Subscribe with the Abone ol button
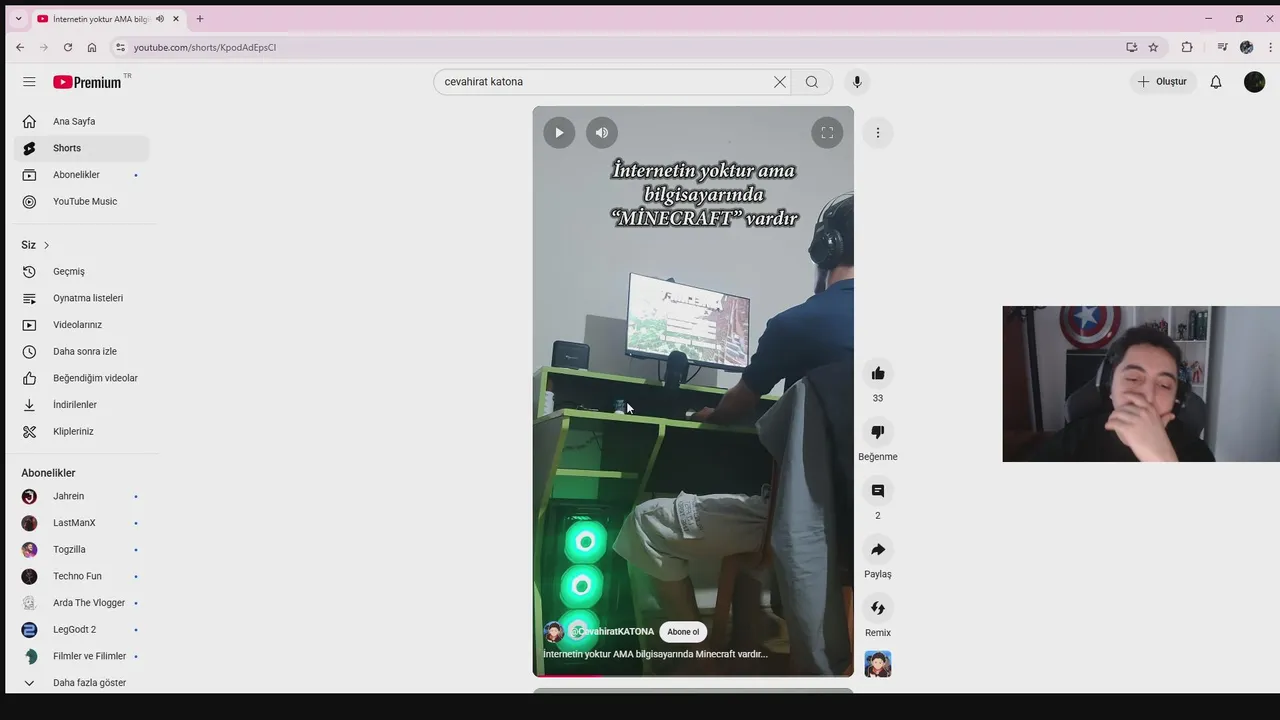The height and width of the screenshot is (720, 1280). pos(683,632)
